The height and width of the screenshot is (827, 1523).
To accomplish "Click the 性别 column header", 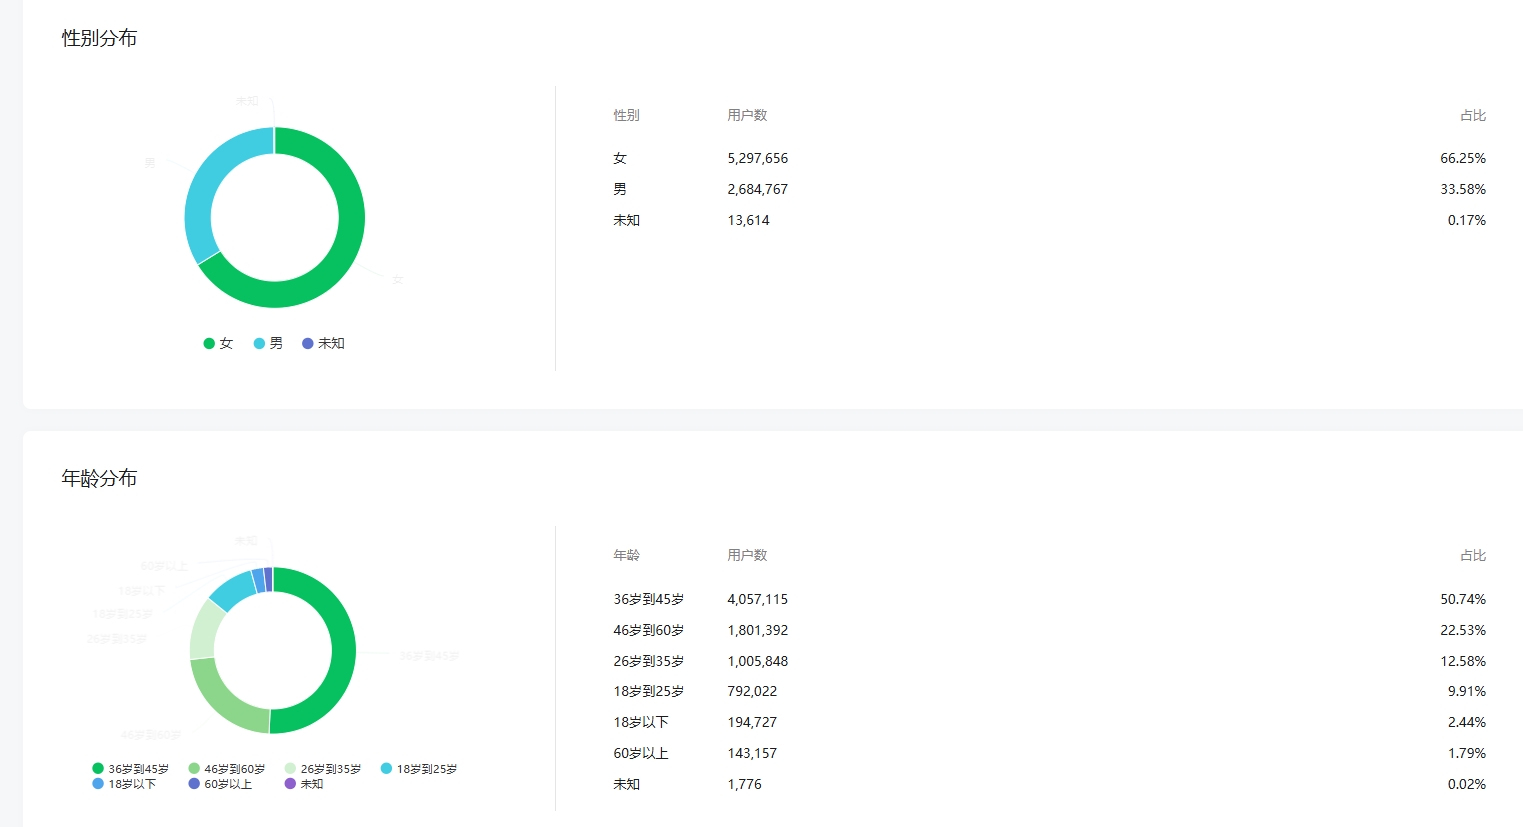I will pos(626,115).
